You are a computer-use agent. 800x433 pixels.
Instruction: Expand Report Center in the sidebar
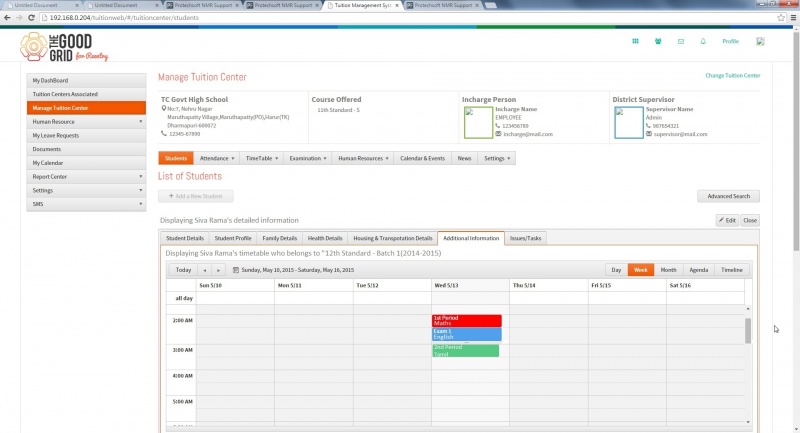(86, 176)
